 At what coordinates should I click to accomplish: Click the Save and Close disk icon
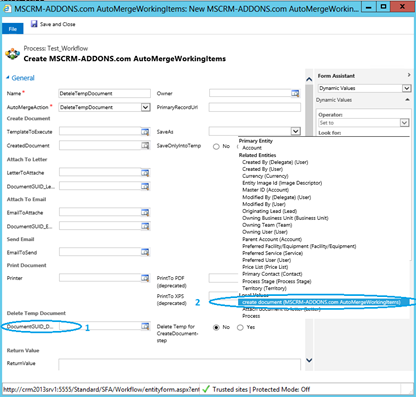[x=34, y=24]
